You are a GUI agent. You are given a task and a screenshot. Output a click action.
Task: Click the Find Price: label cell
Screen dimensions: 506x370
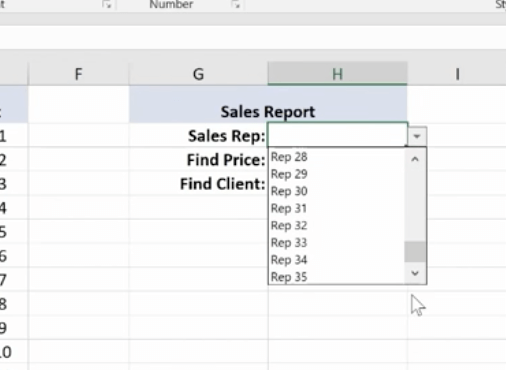pyautogui.click(x=198, y=160)
